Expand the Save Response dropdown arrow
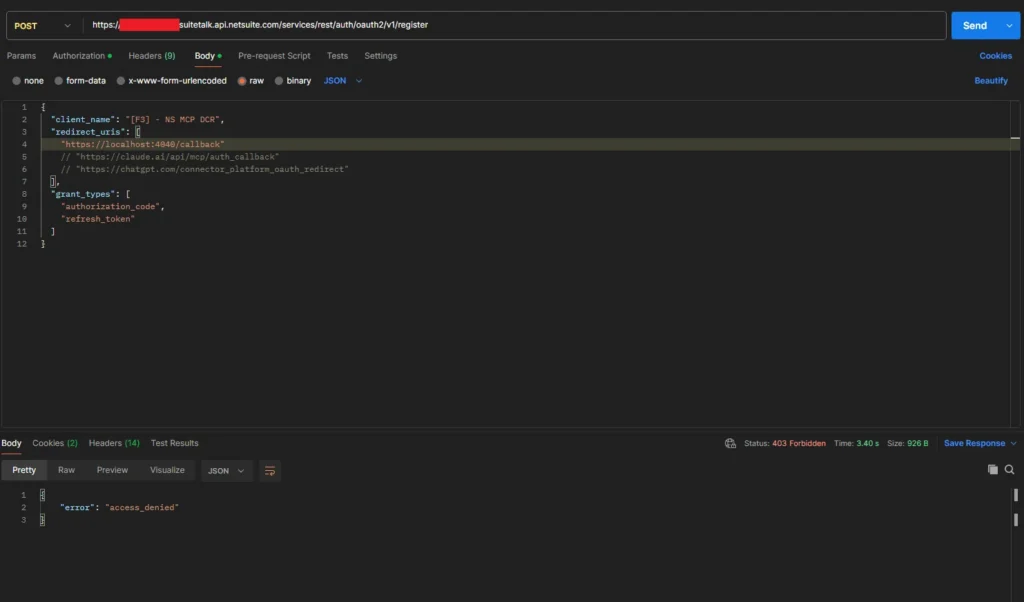 [1013, 443]
